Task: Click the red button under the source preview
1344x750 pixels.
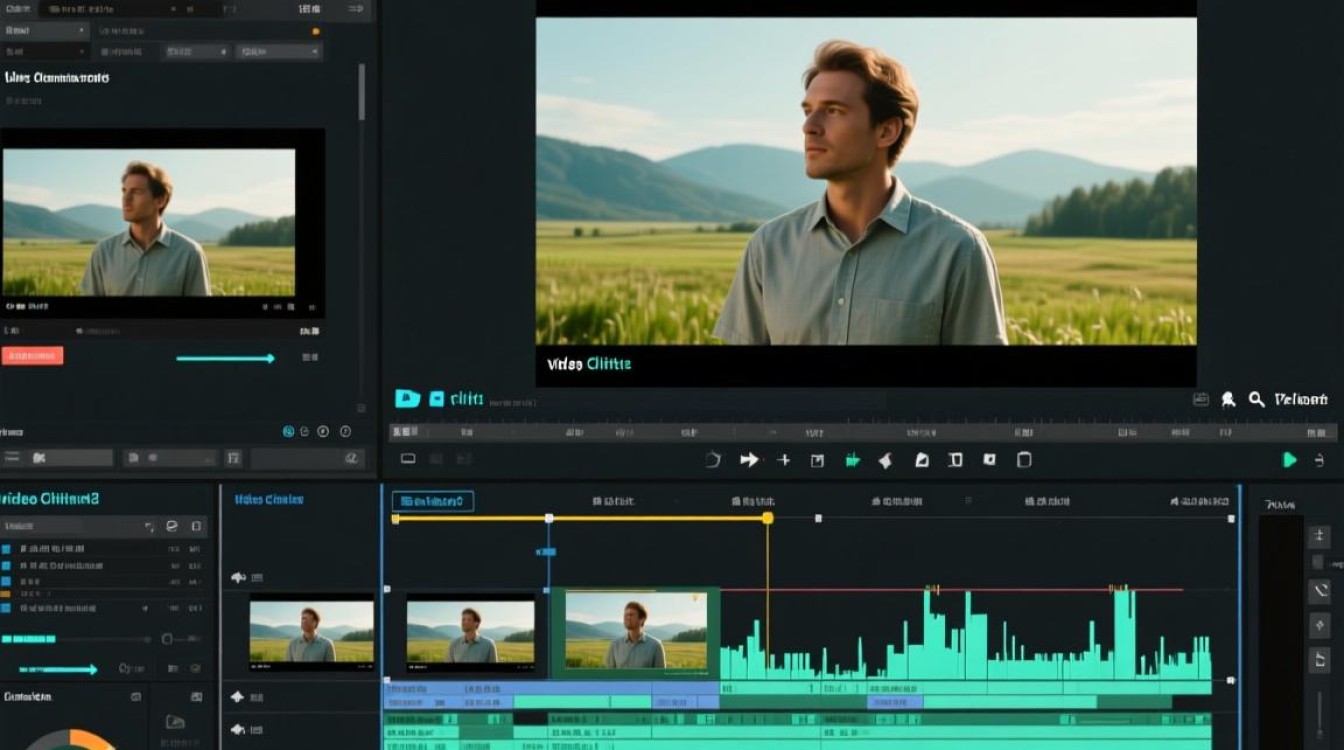Action: tap(32, 355)
